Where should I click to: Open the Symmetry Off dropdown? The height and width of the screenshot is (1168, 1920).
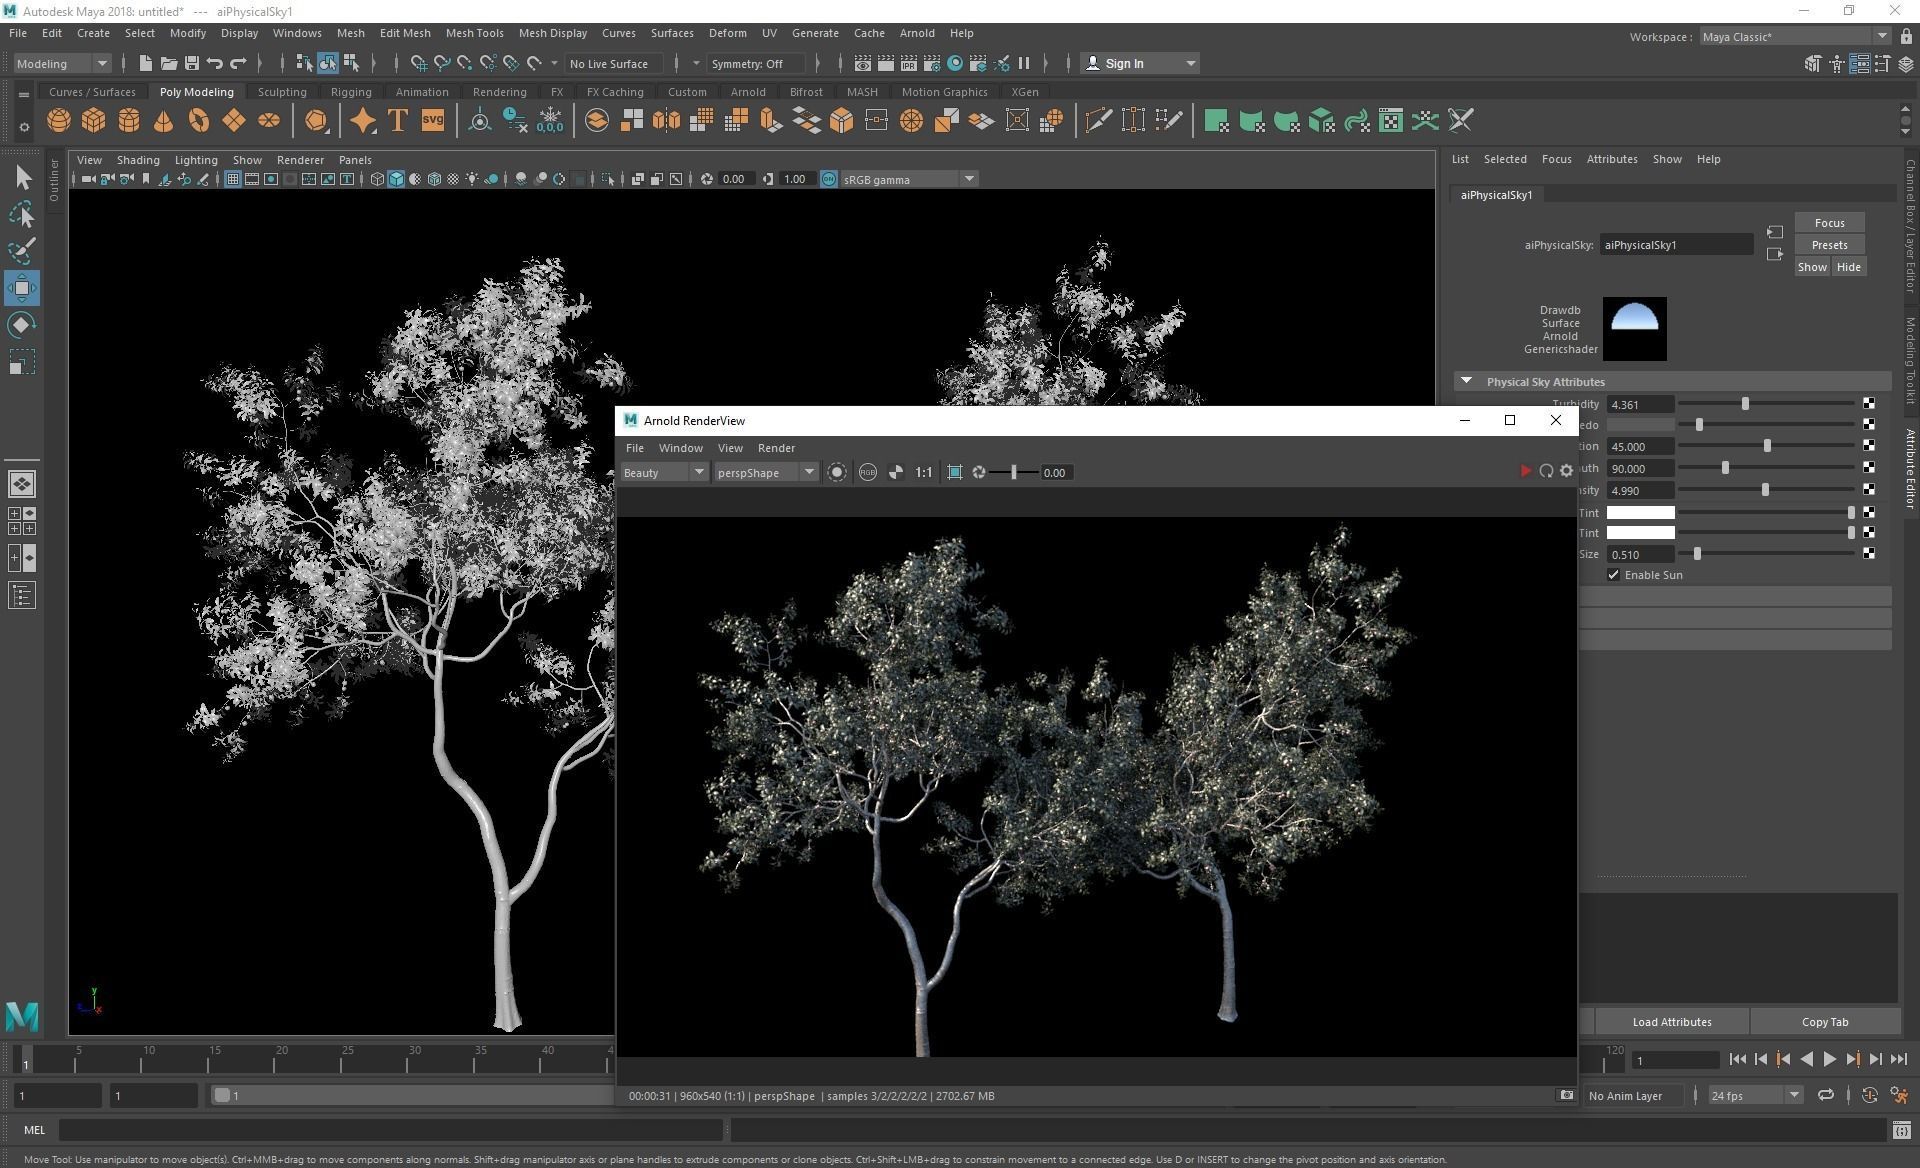(756, 63)
